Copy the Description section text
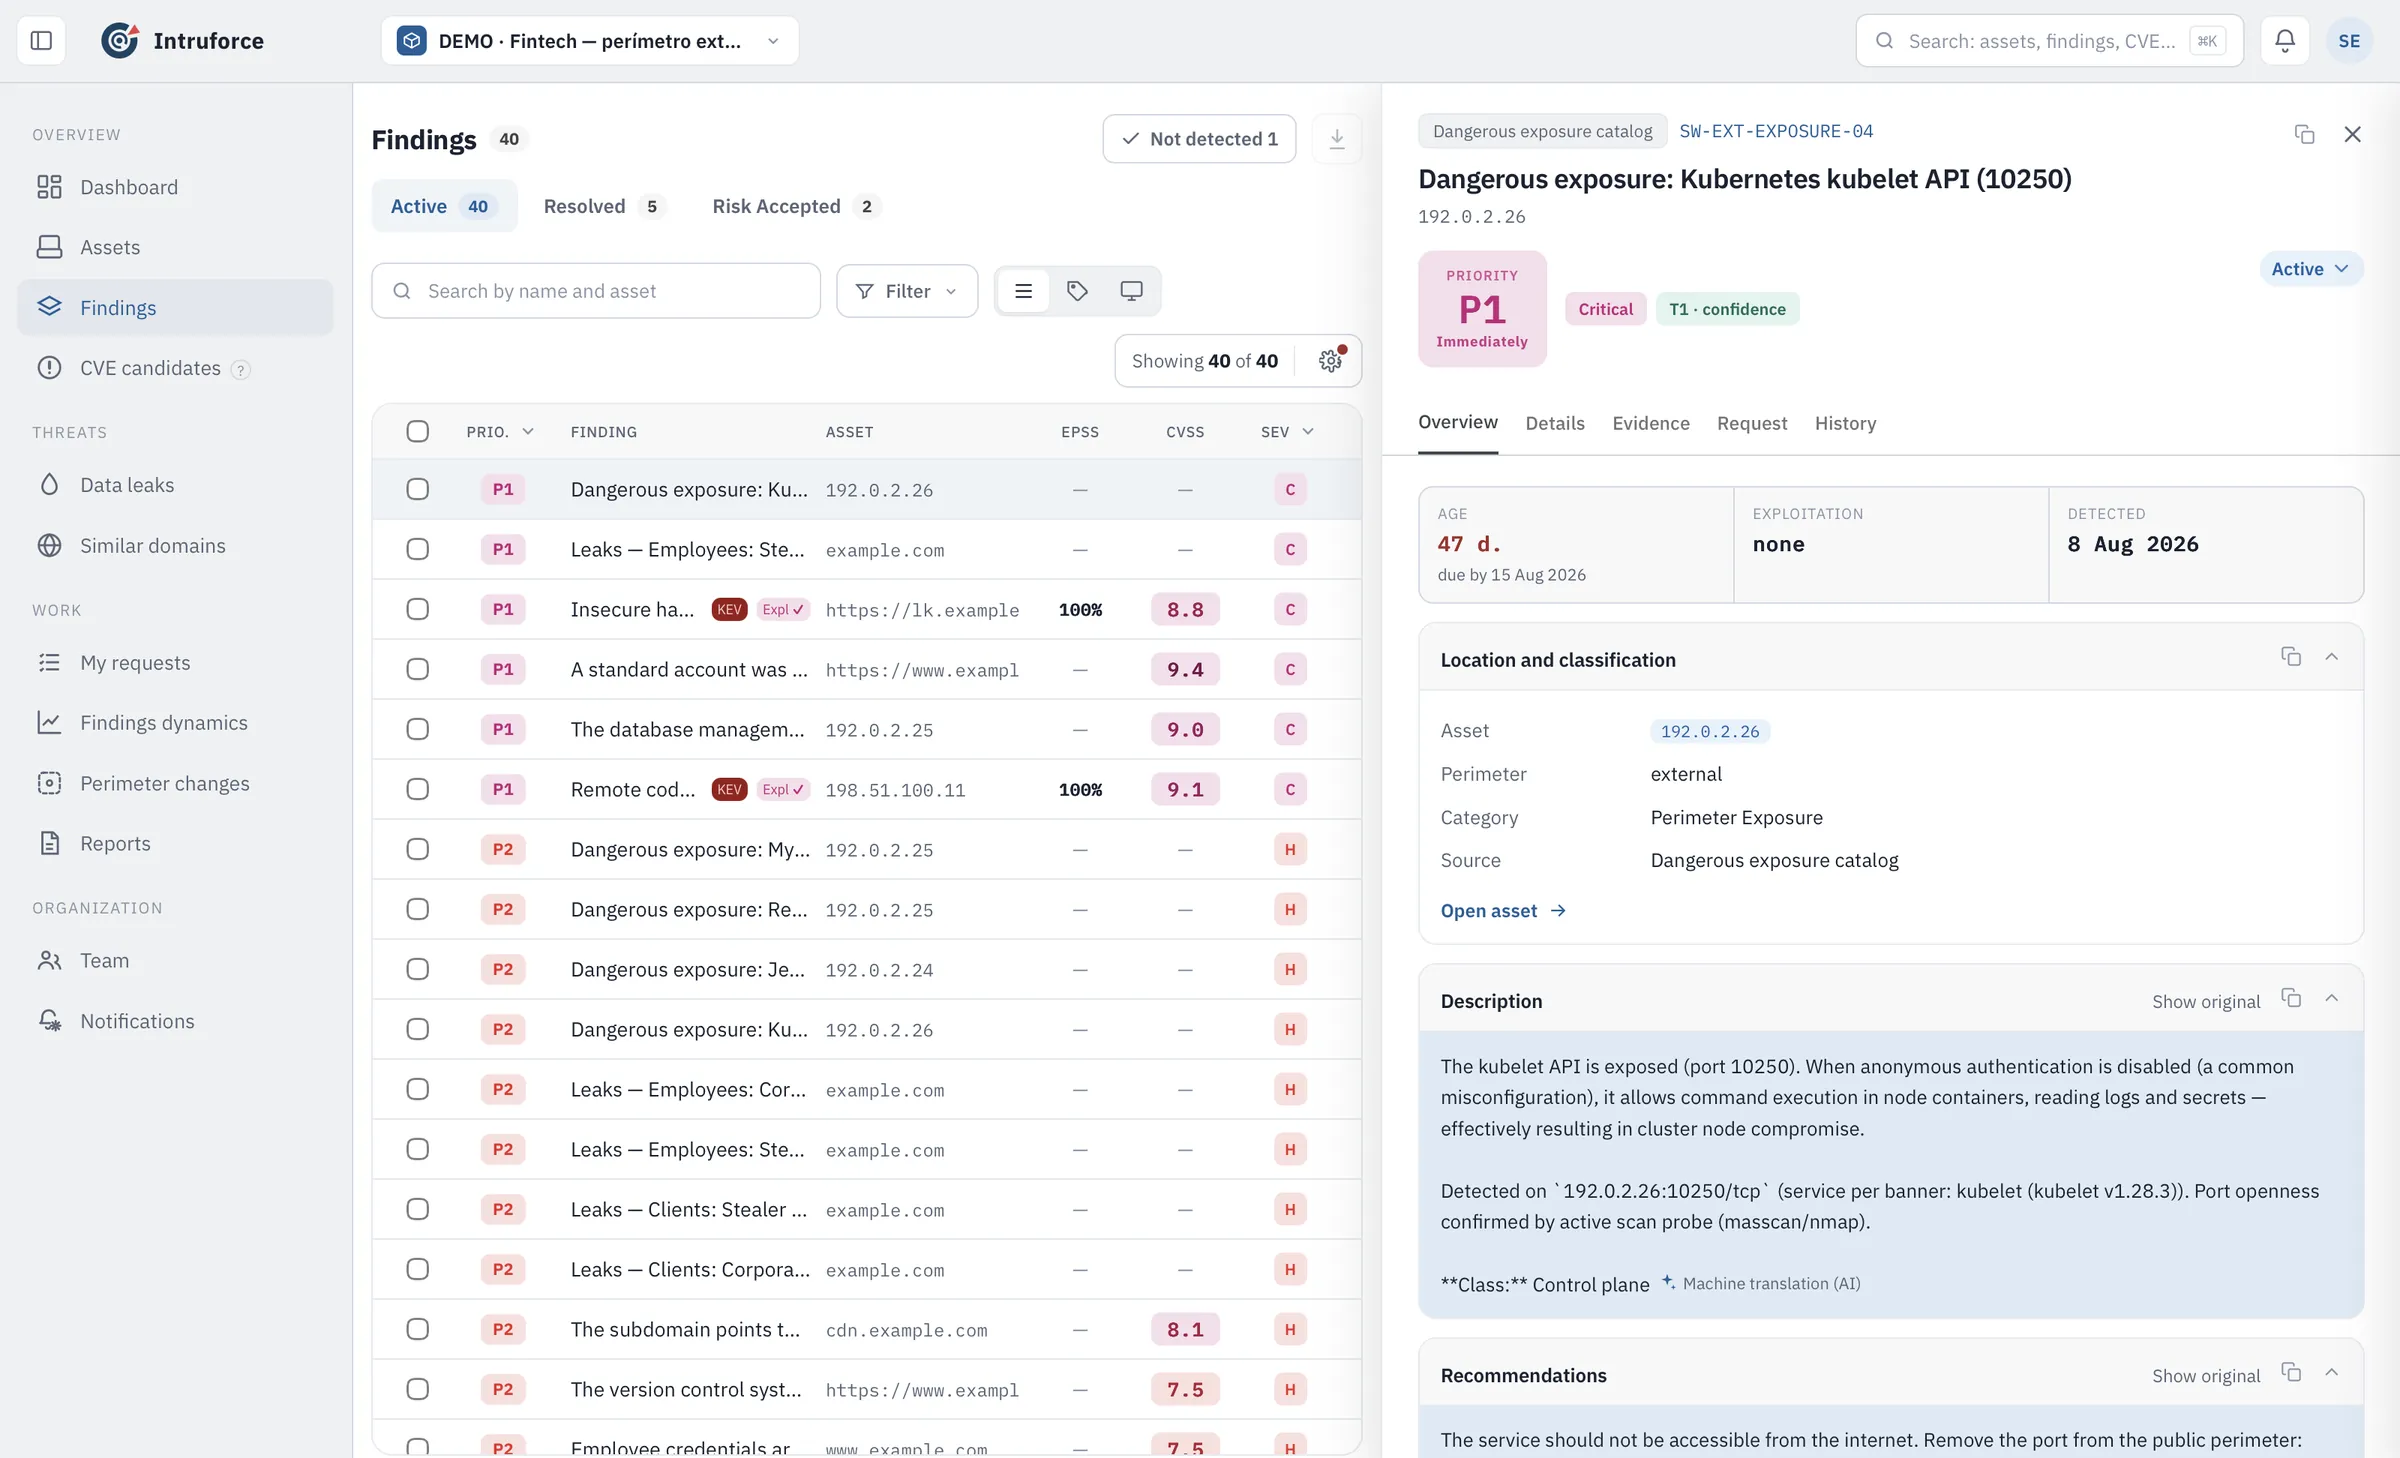This screenshot has width=2400, height=1458. coord(2291,998)
